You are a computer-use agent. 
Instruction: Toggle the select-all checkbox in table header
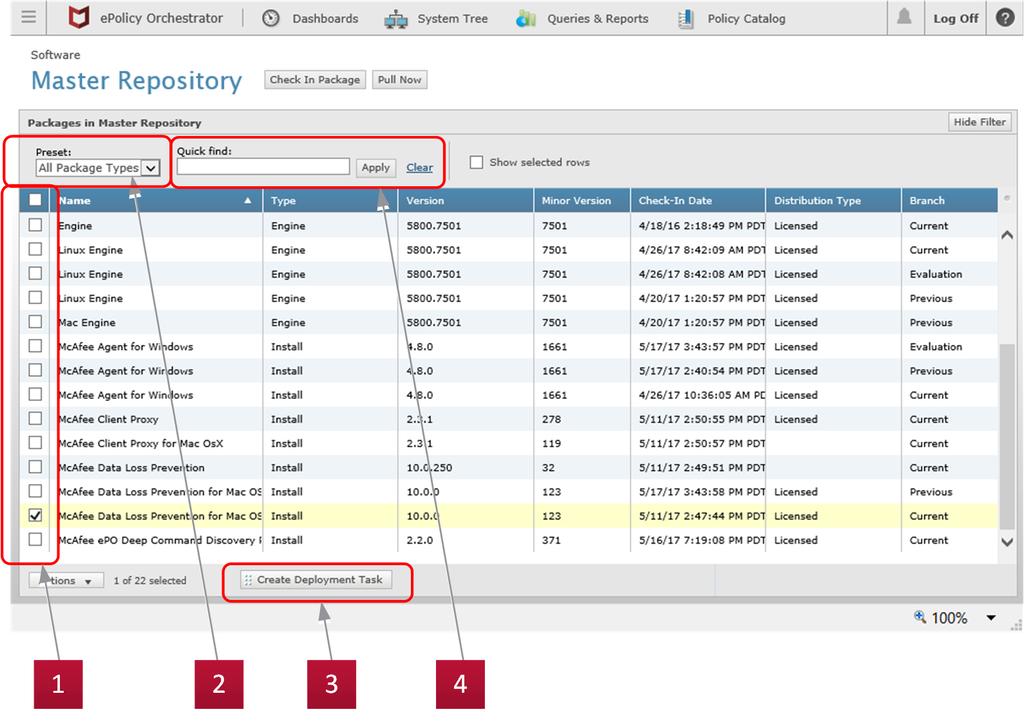pos(35,200)
